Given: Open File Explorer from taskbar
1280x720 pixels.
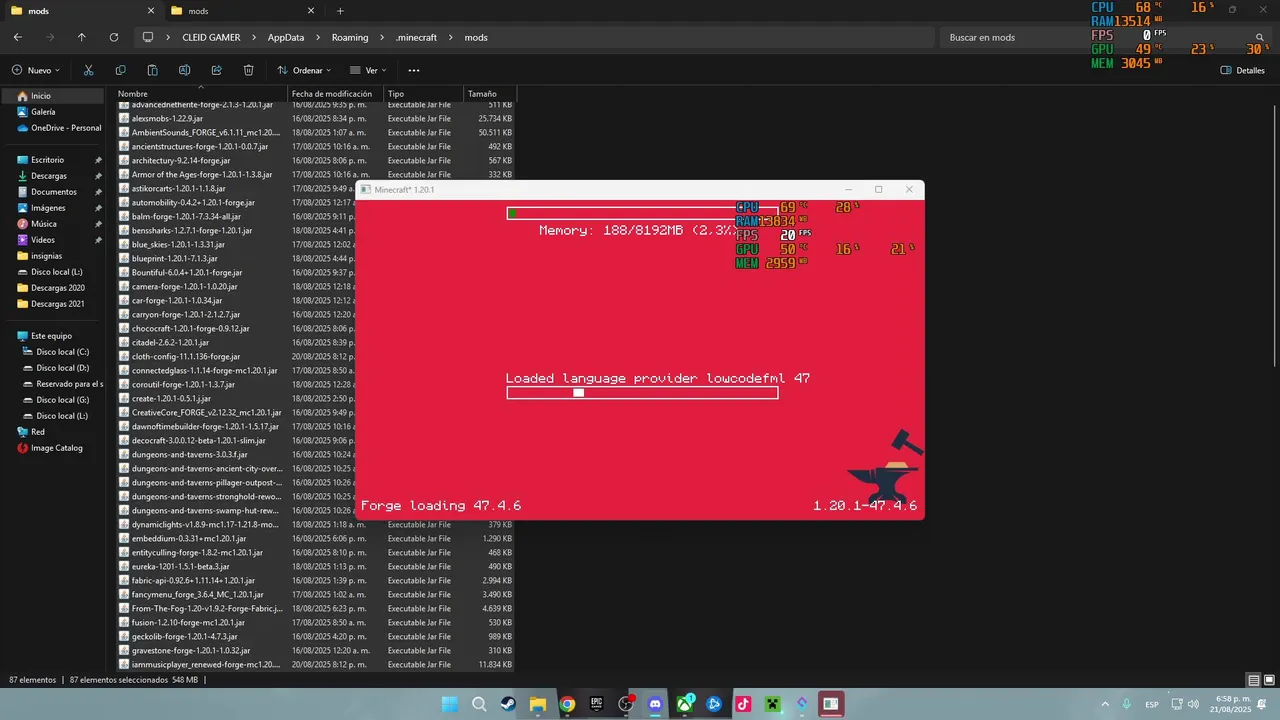Looking at the screenshot, I should 538,704.
